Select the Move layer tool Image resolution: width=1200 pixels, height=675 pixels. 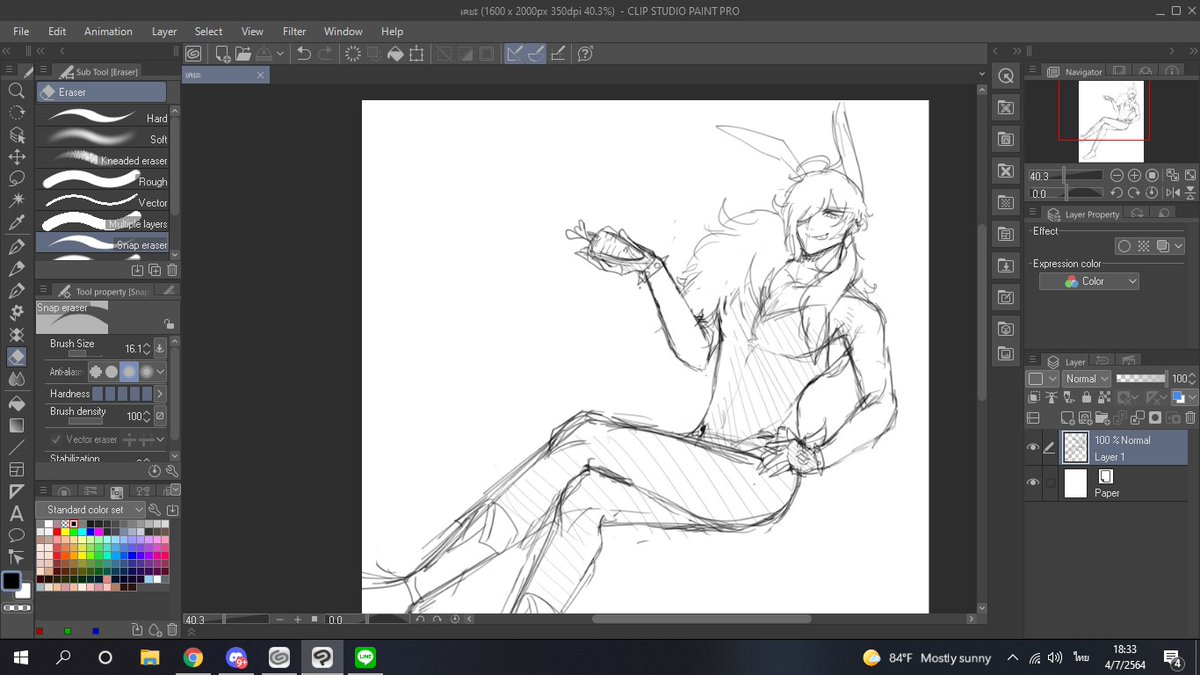(16, 157)
